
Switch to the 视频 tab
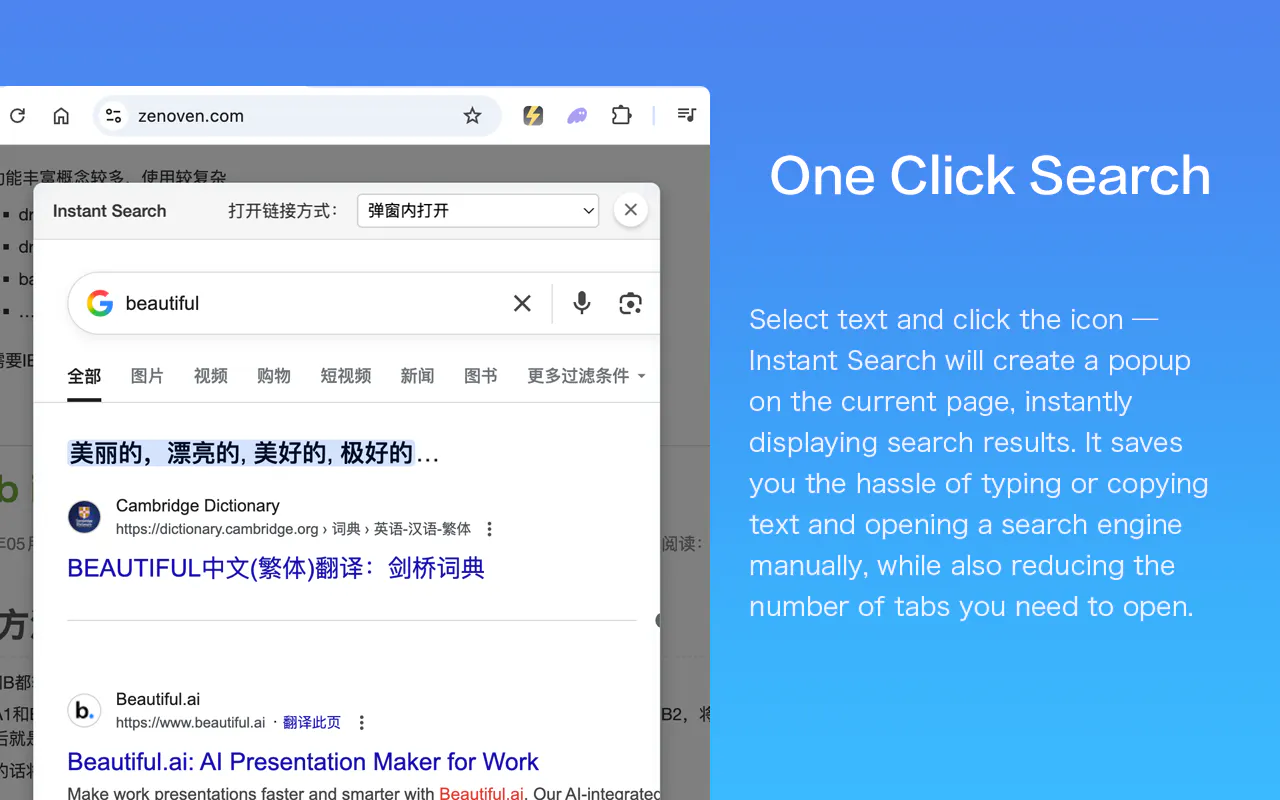(x=211, y=376)
